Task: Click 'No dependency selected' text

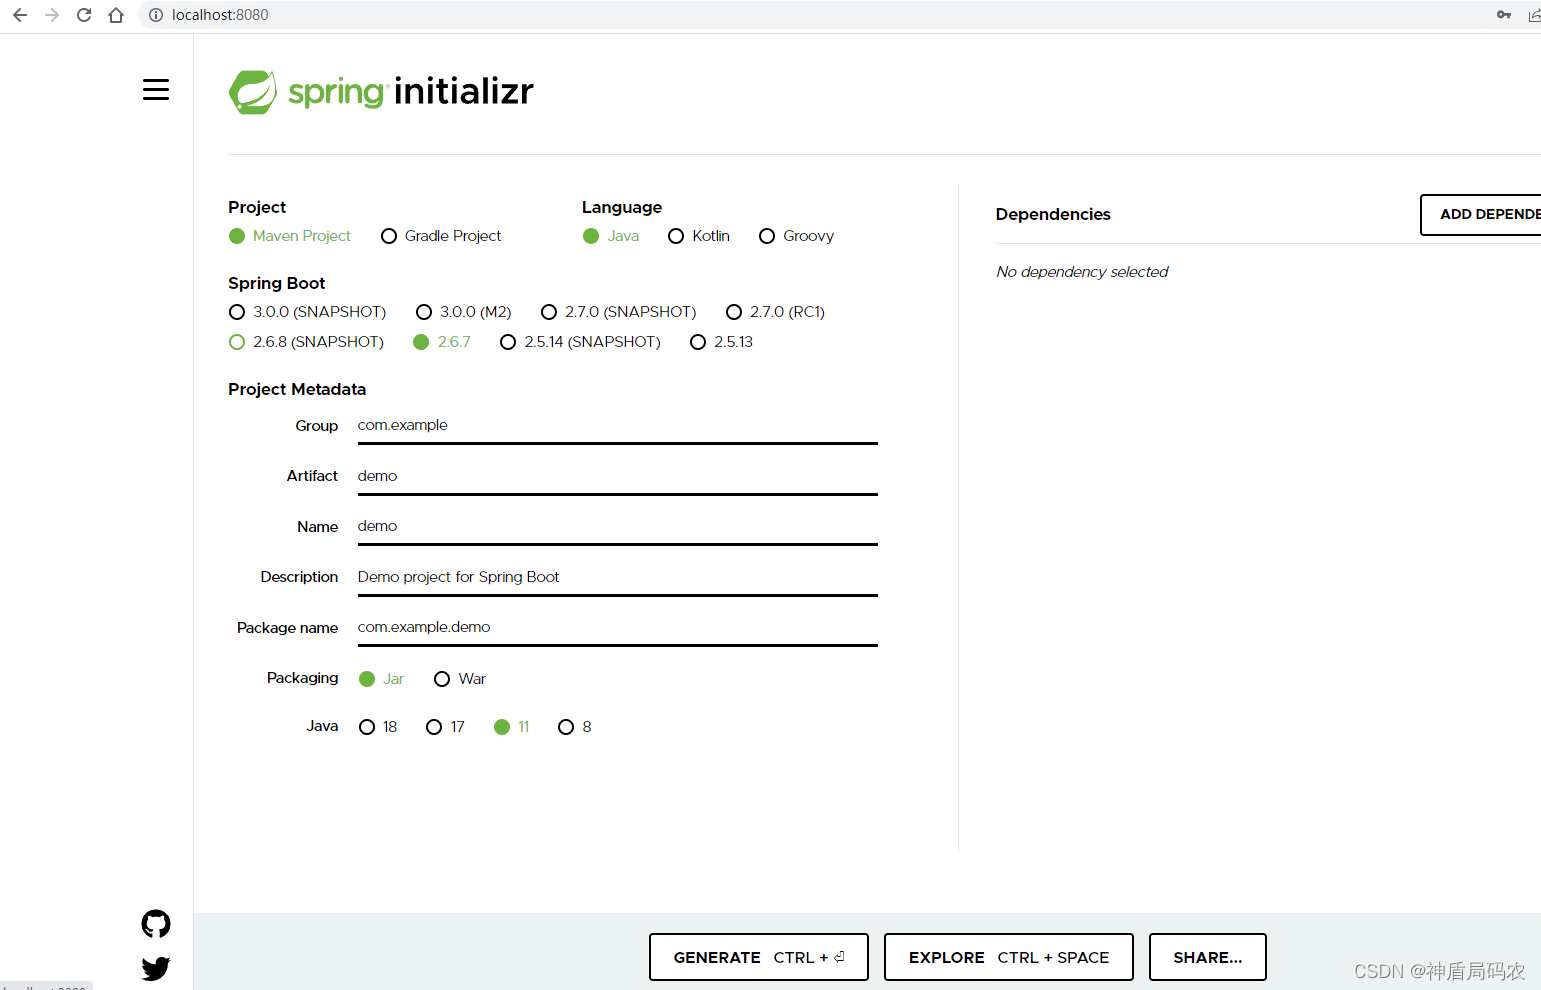Action: click(1082, 272)
